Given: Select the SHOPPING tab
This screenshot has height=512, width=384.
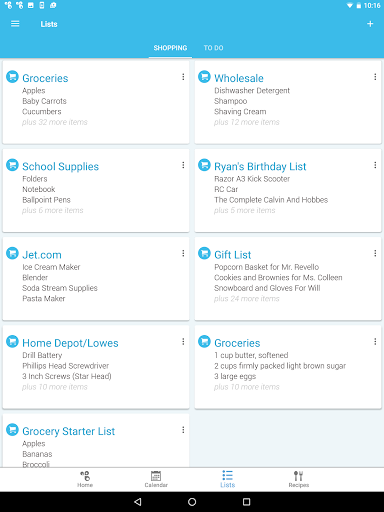Looking at the screenshot, I should tap(170, 48).
